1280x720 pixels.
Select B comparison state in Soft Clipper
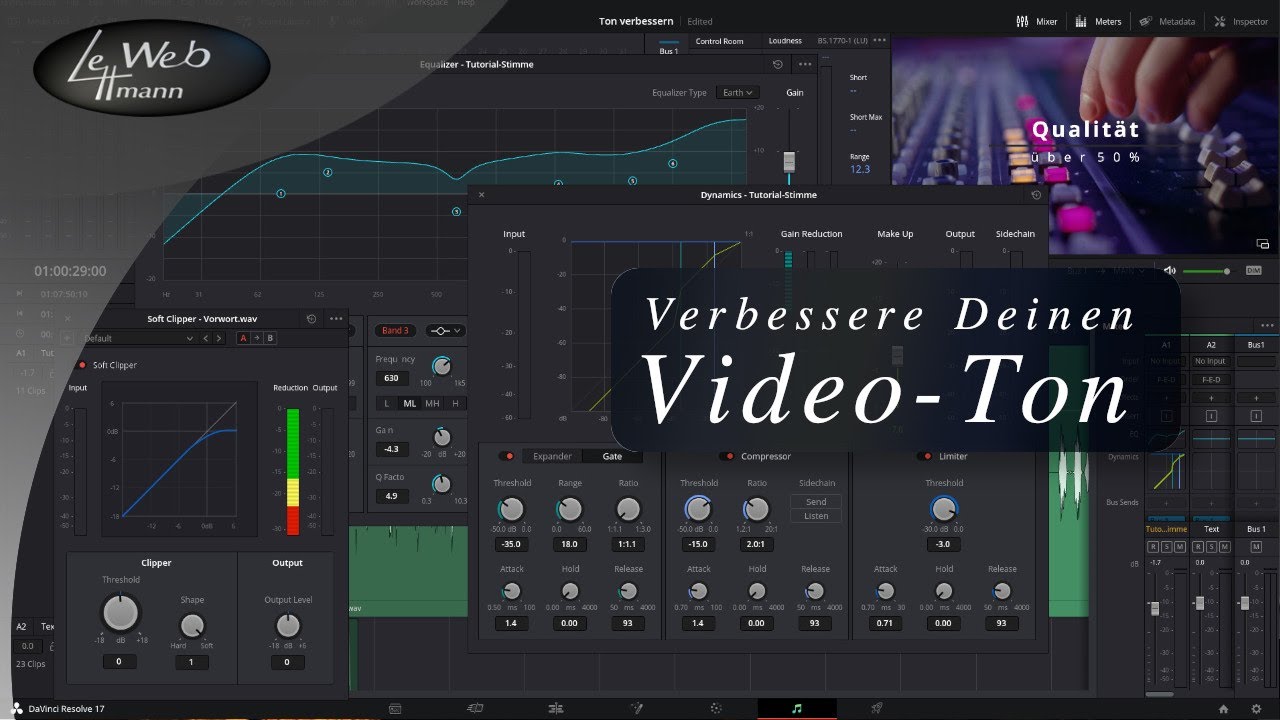pos(270,338)
